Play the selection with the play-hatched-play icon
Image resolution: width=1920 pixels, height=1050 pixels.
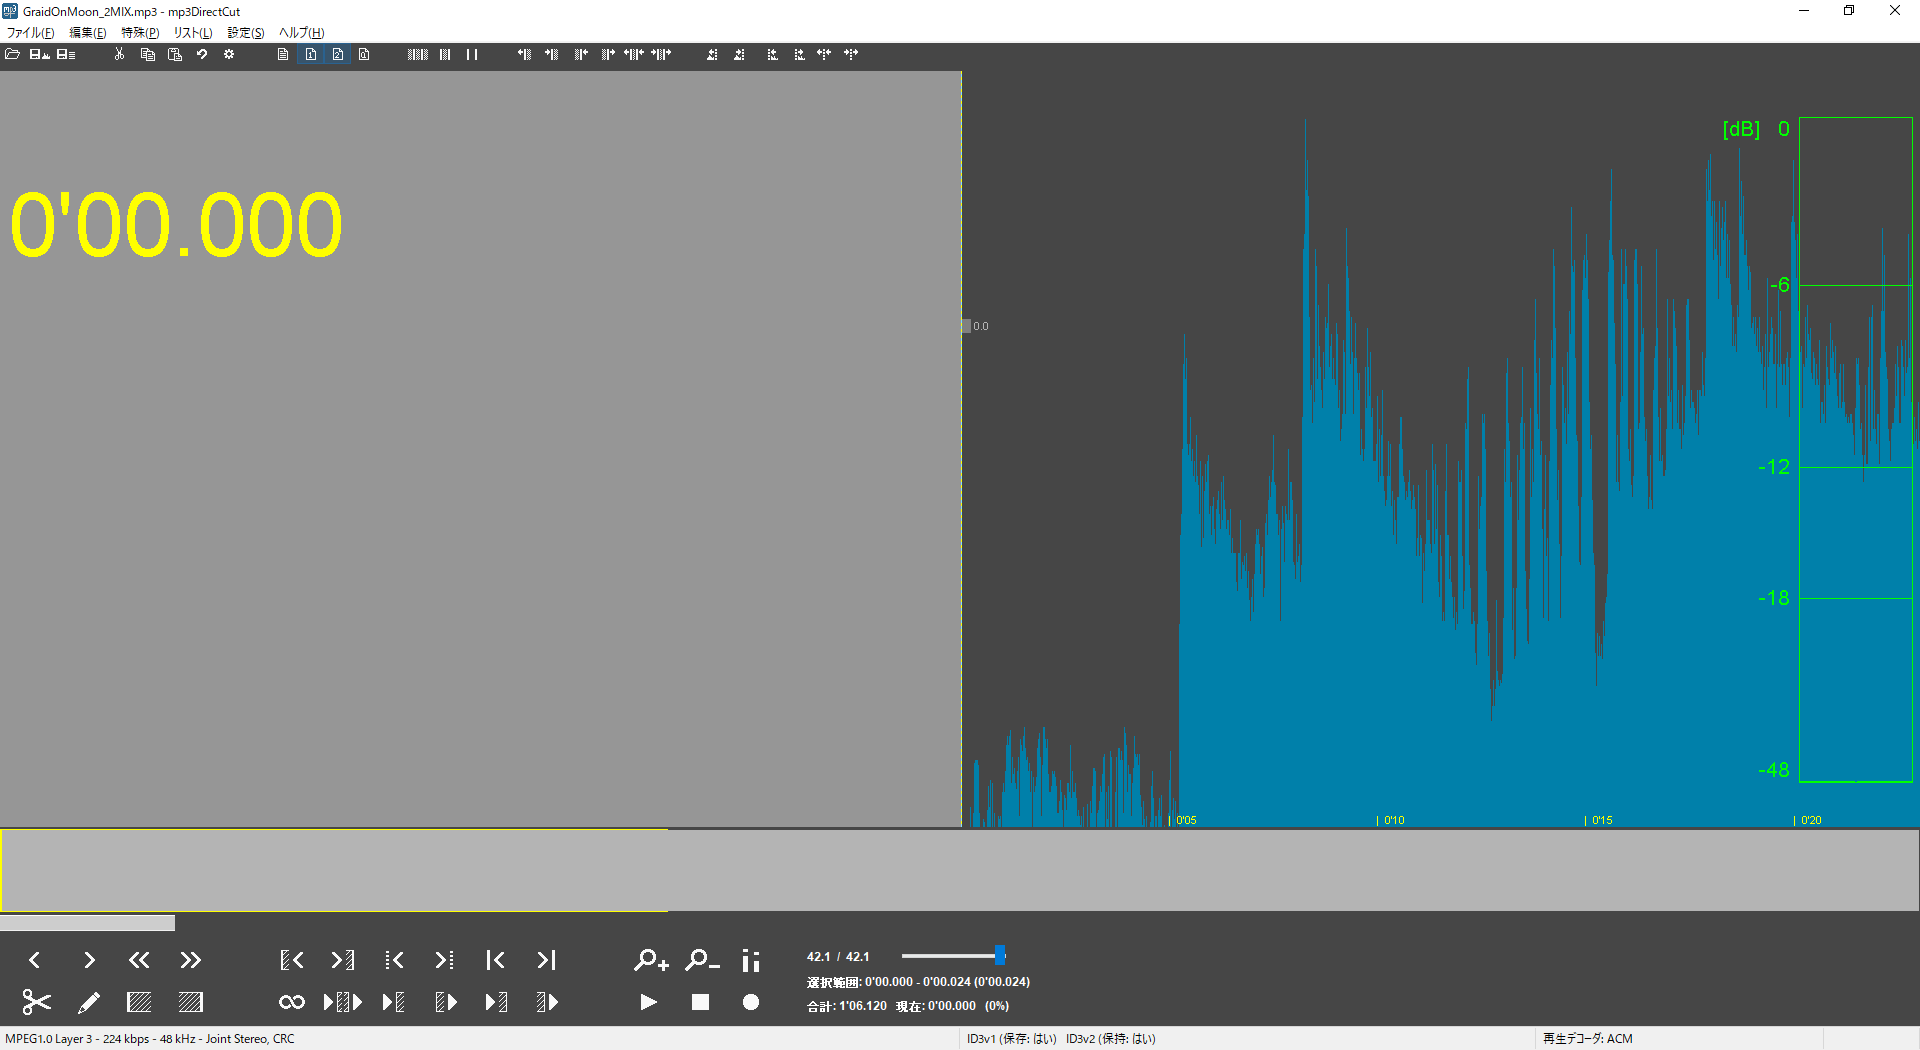[343, 1002]
